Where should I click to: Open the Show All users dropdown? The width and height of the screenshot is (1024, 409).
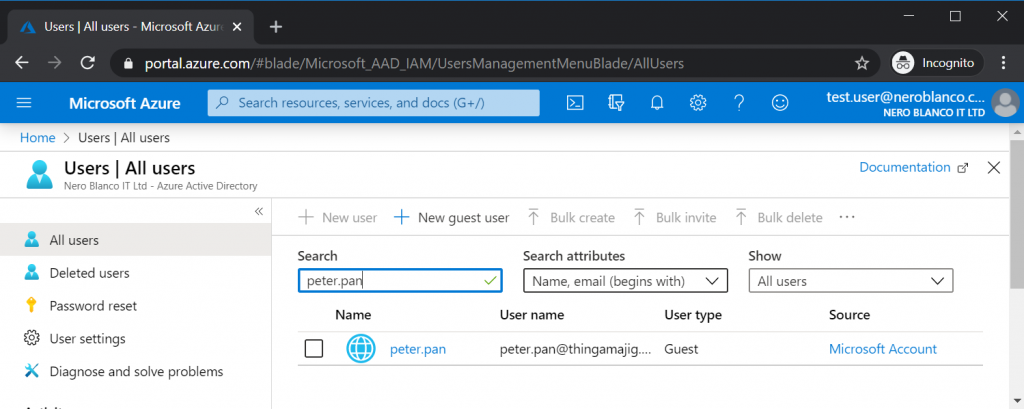(x=850, y=281)
